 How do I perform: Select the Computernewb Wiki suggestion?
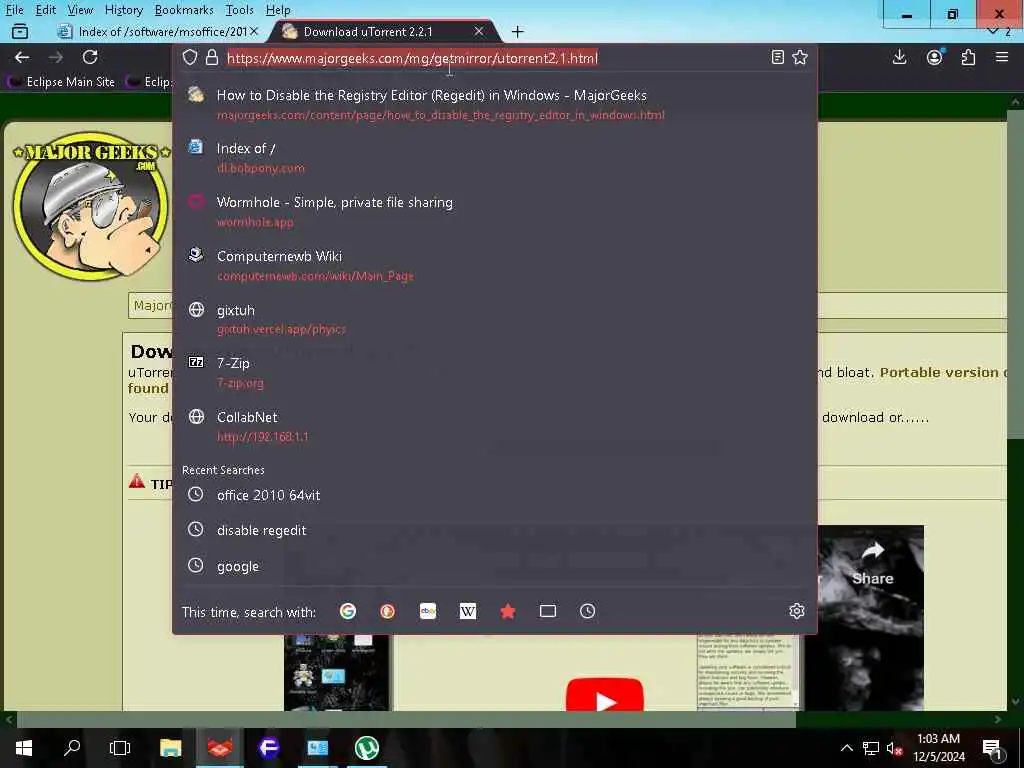494,265
